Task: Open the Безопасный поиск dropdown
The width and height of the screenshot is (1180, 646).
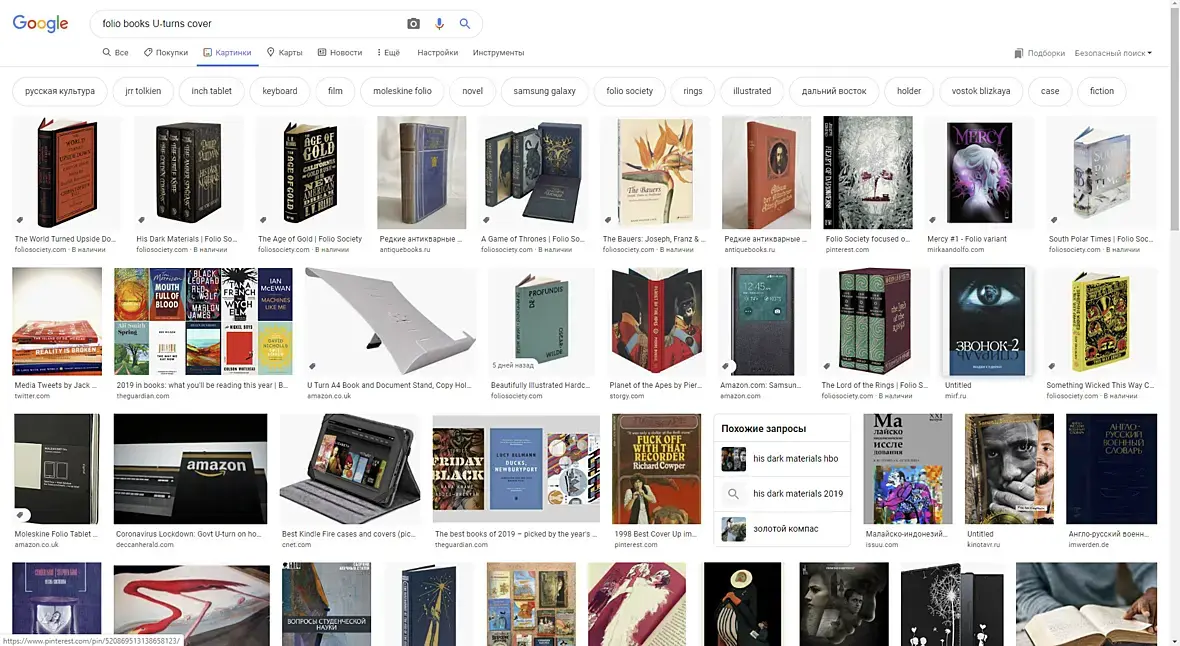Action: pyautogui.click(x=1113, y=53)
